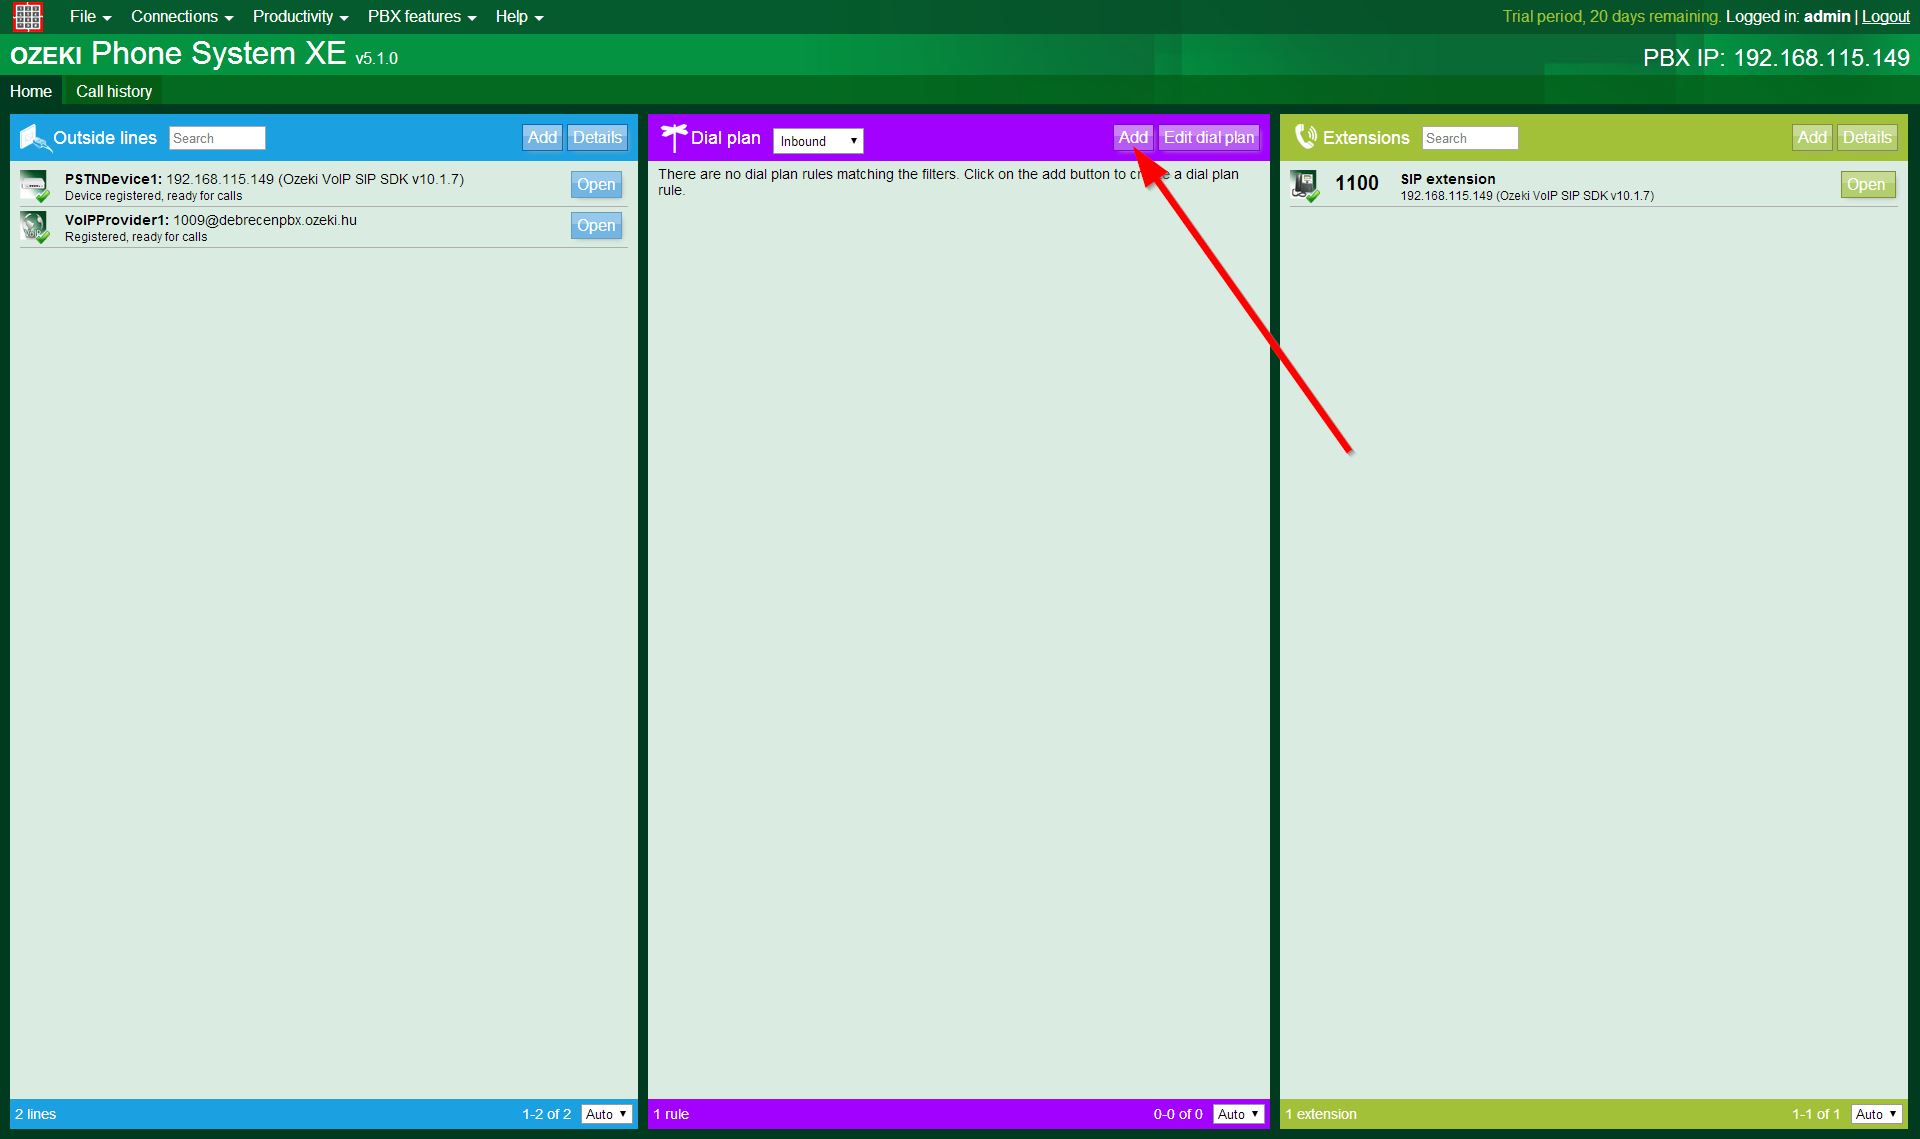Open the VoIPProvider1 outside line
Screen dimensions: 1920x1139
coord(596,226)
